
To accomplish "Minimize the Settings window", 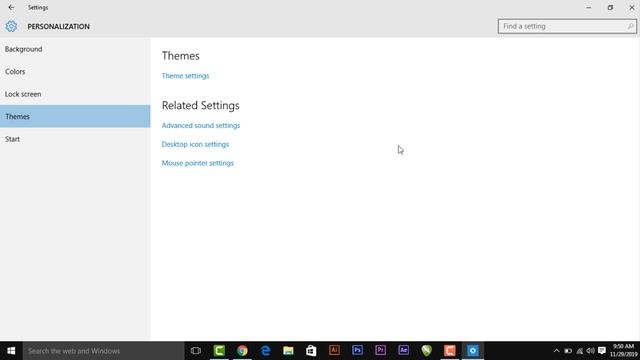I will point(589,7).
